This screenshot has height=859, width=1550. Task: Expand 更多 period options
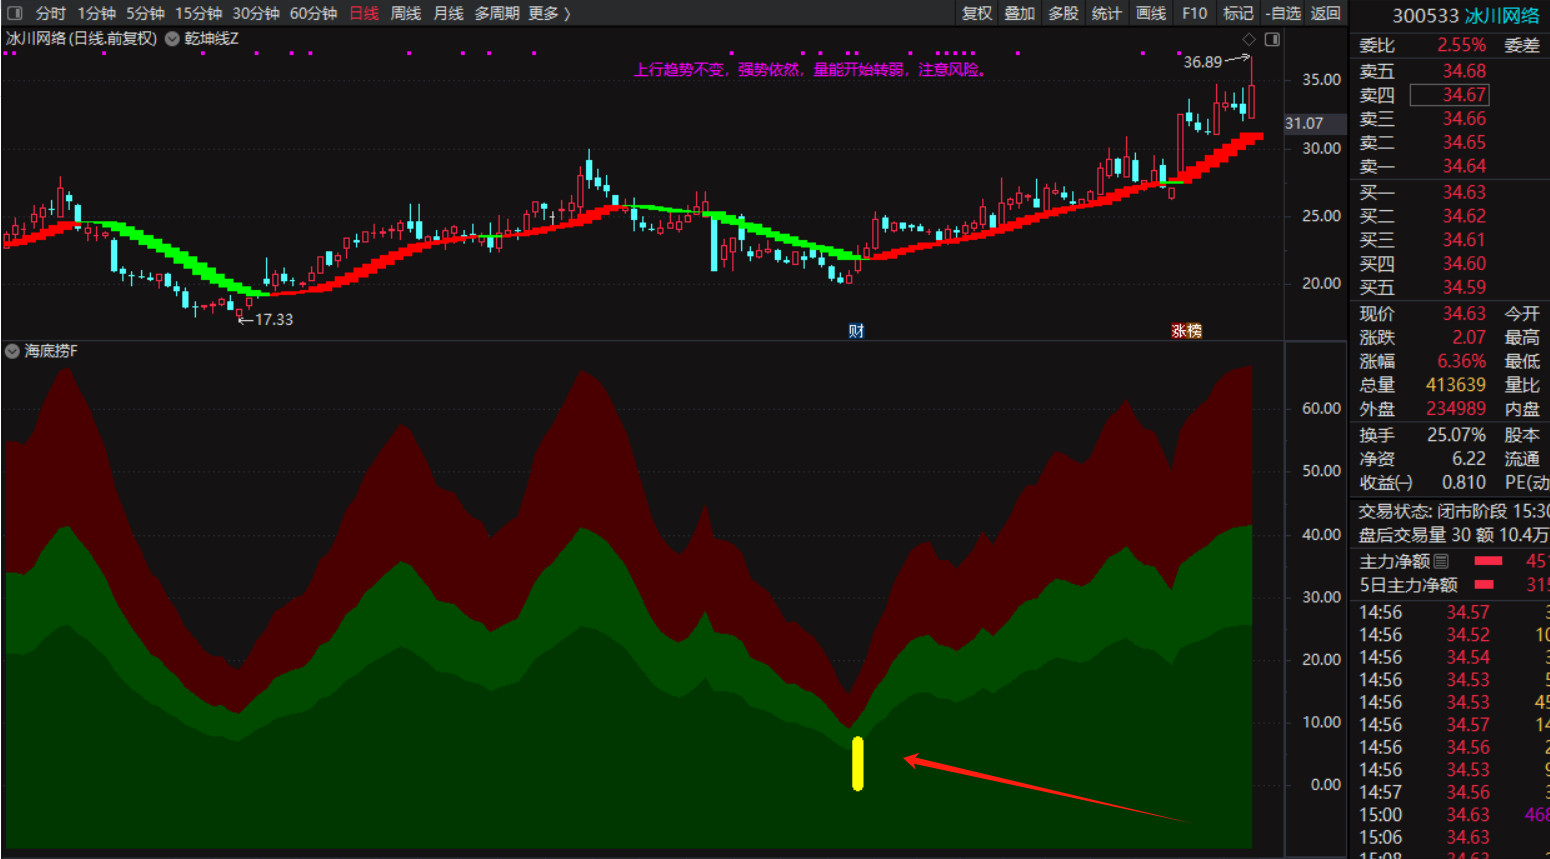pos(549,13)
